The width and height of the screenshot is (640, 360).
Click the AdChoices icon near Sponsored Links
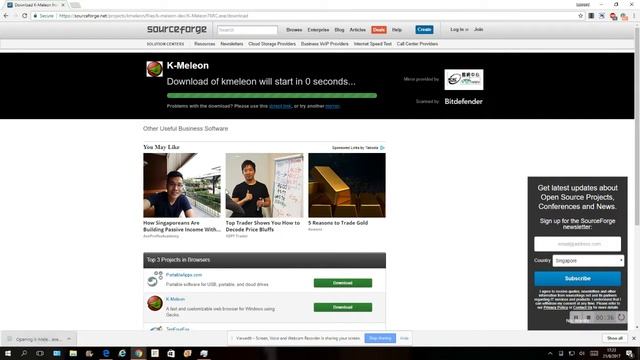pos(382,148)
